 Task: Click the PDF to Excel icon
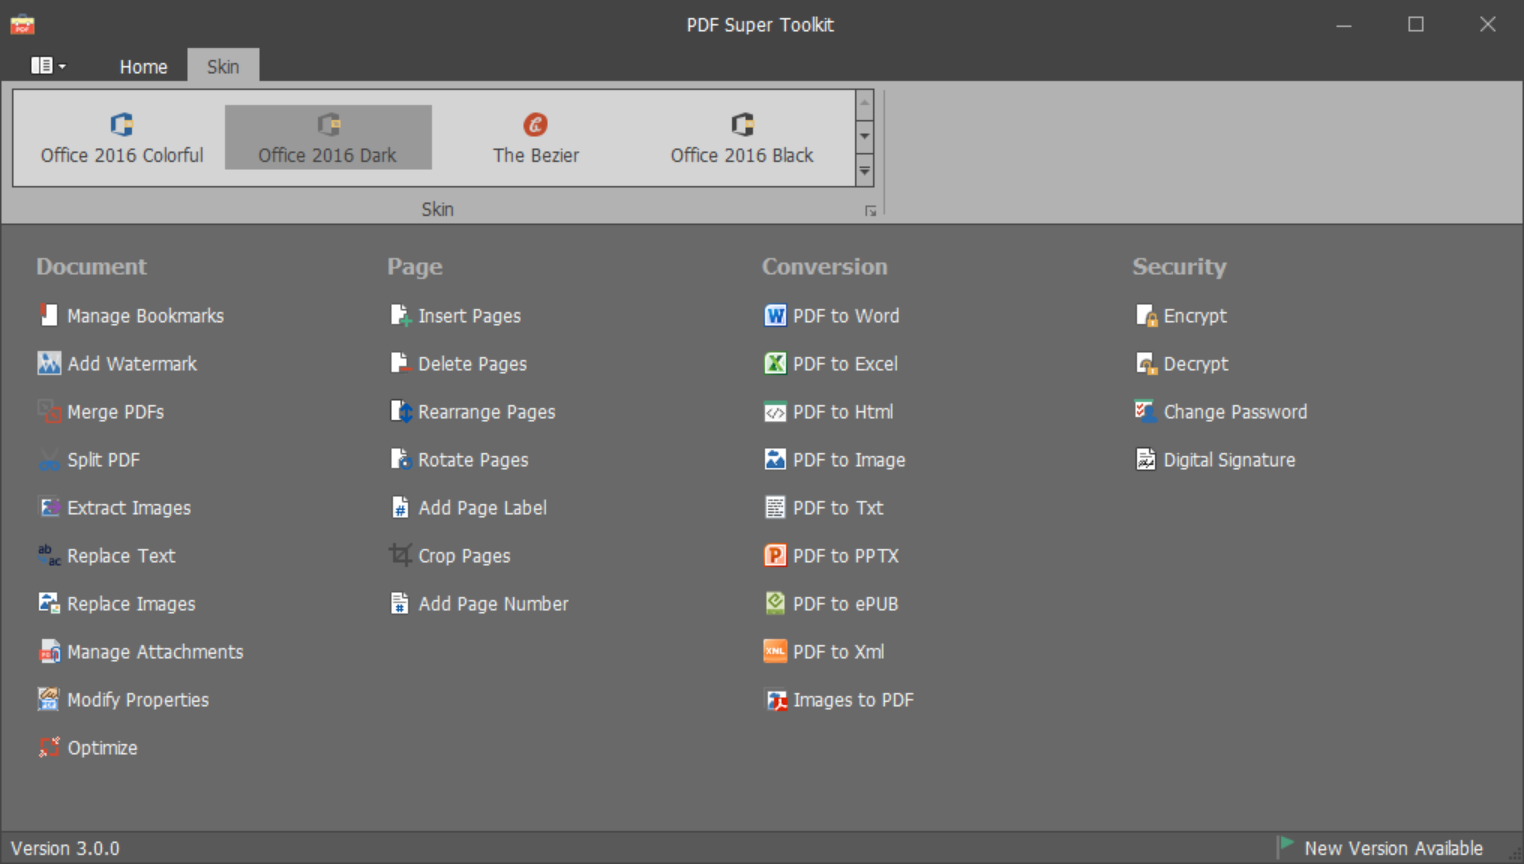[775, 364]
